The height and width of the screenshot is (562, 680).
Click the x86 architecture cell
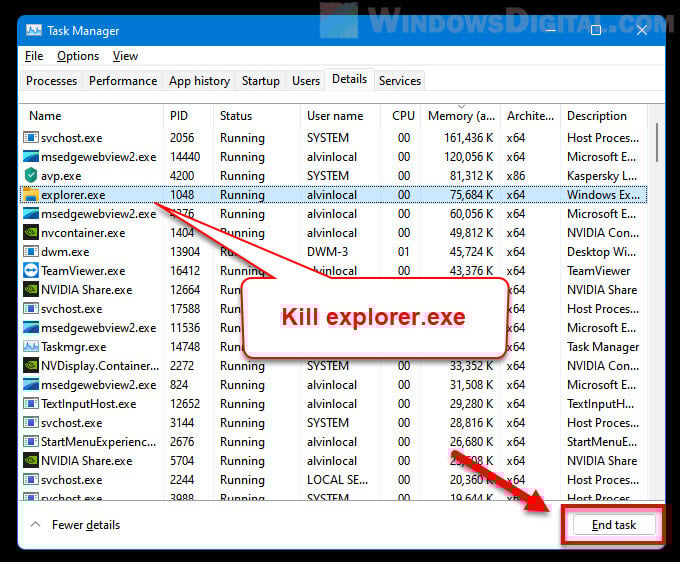[x=516, y=176]
